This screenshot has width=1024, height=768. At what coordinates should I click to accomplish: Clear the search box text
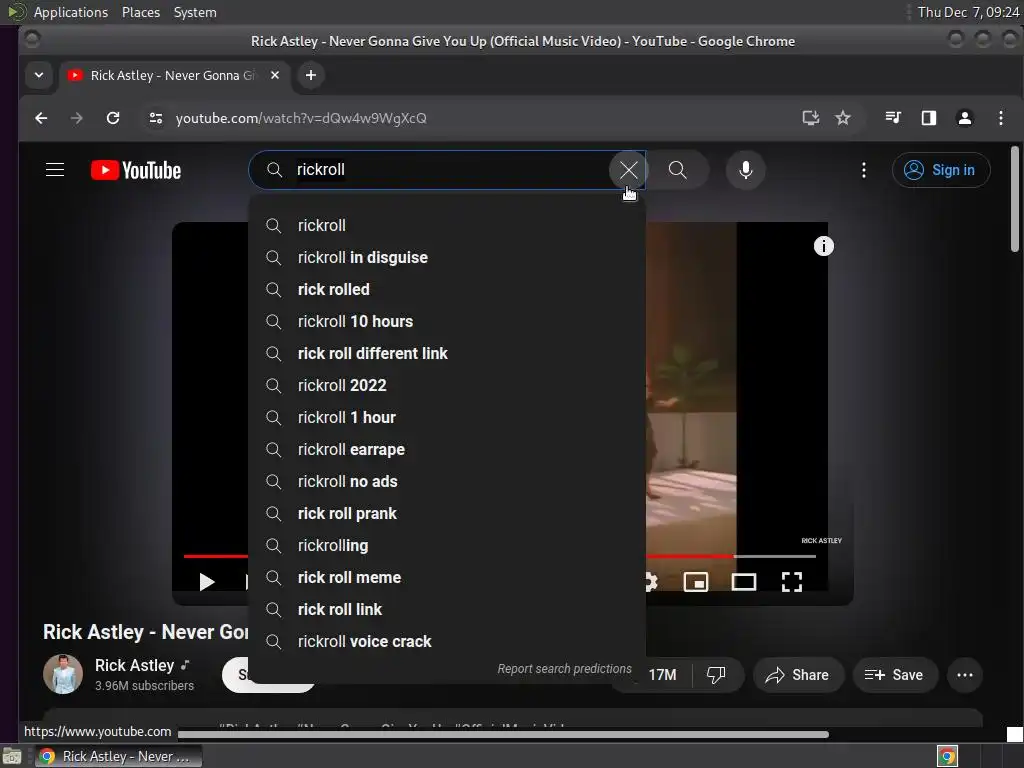(x=628, y=170)
